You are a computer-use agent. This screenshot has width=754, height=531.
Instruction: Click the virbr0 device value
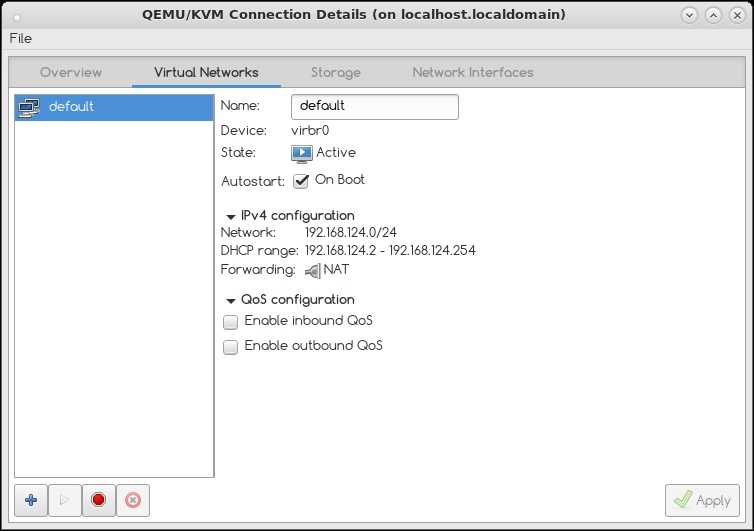pyautogui.click(x=310, y=130)
